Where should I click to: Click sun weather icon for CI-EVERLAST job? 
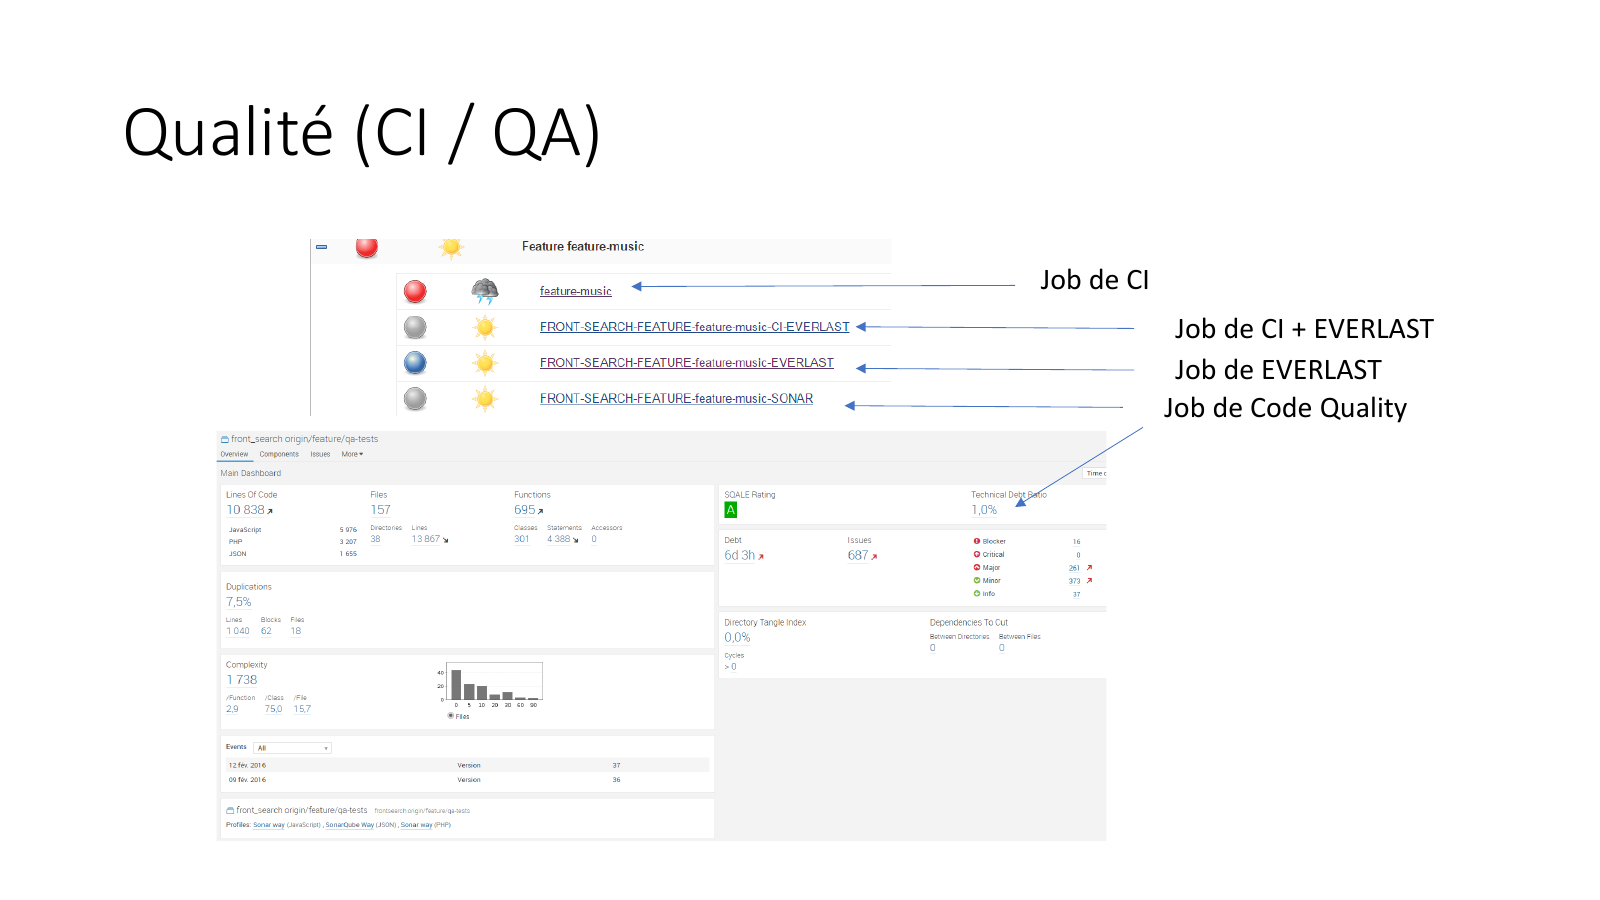(485, 327)
